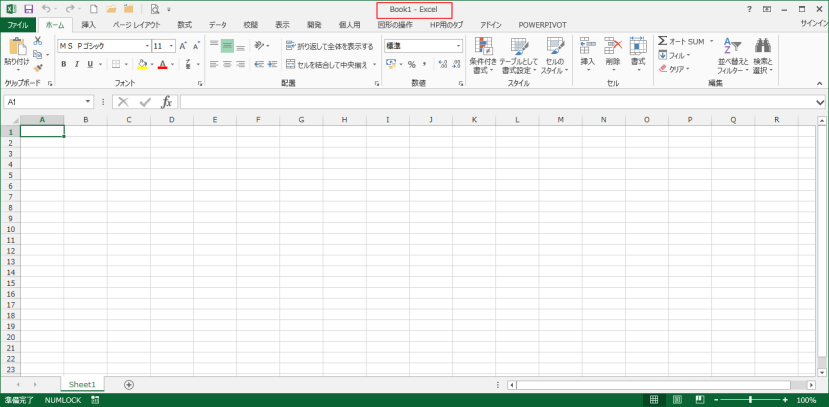
Task: Switch to the POWERPIVOT tab
Action: coord(542,25)
